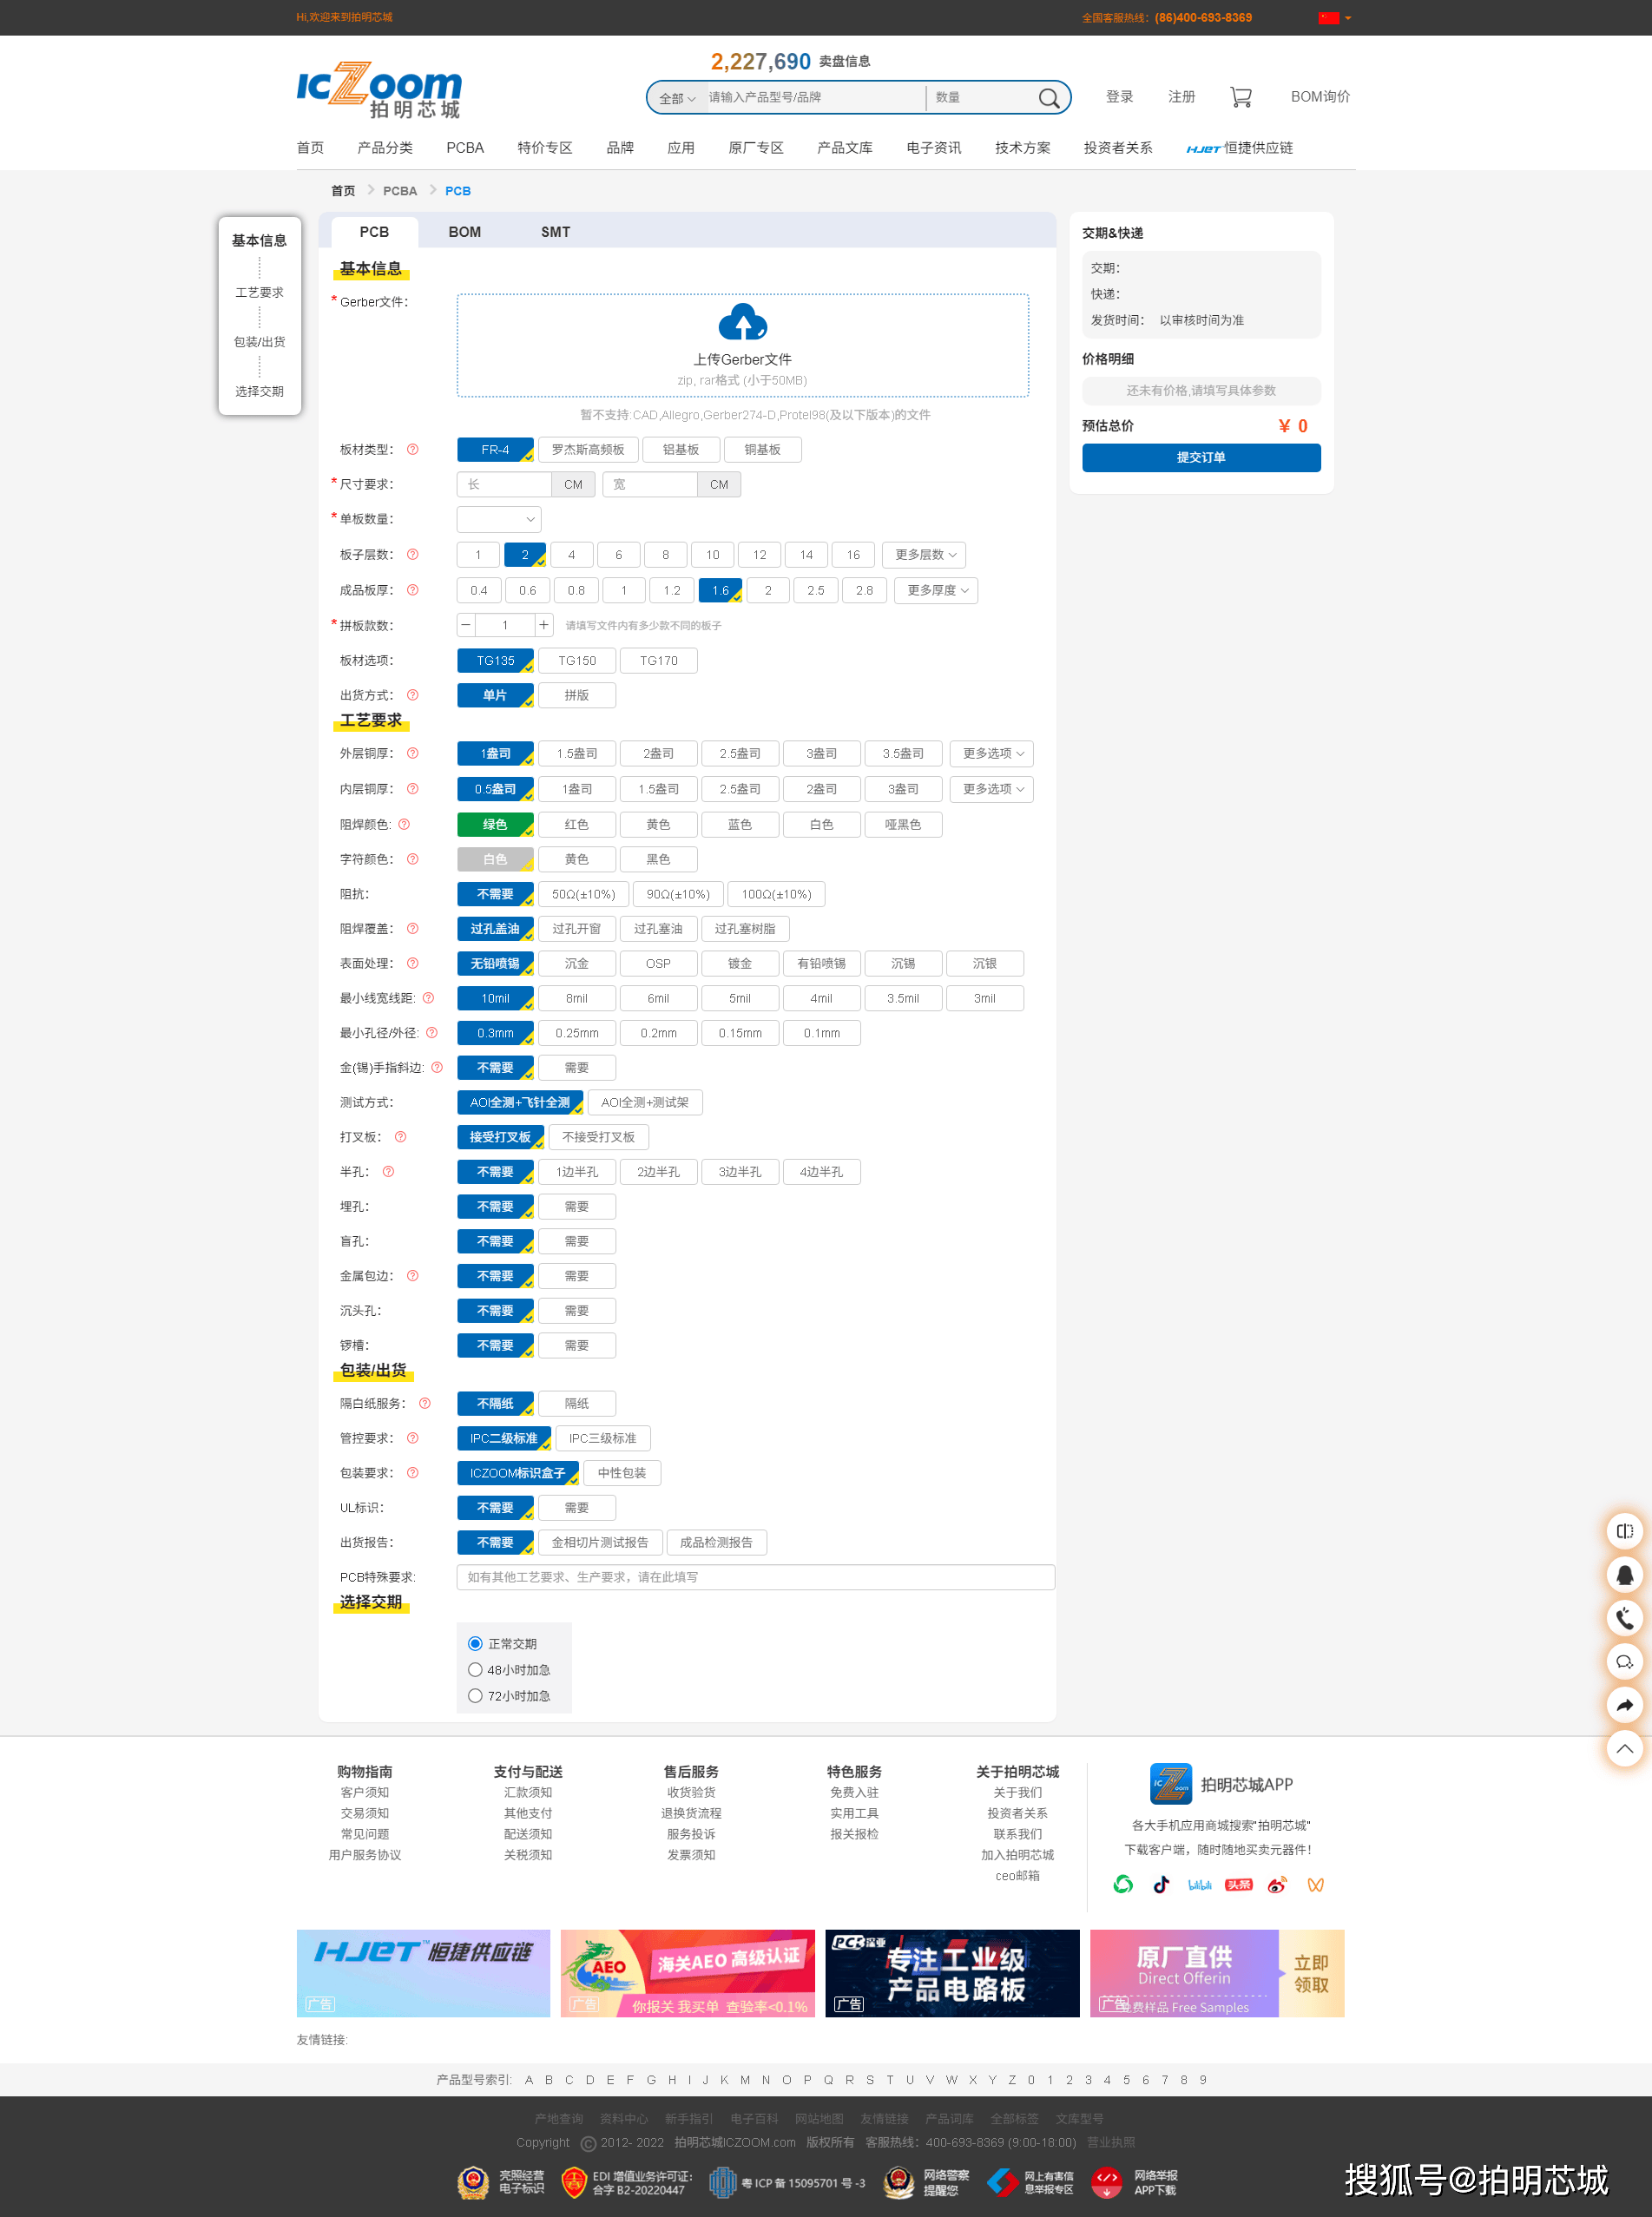This screenshot has height=2217, width=1652.
Task: Click the share arrow floating icon
Action: click(1624, 1705)
